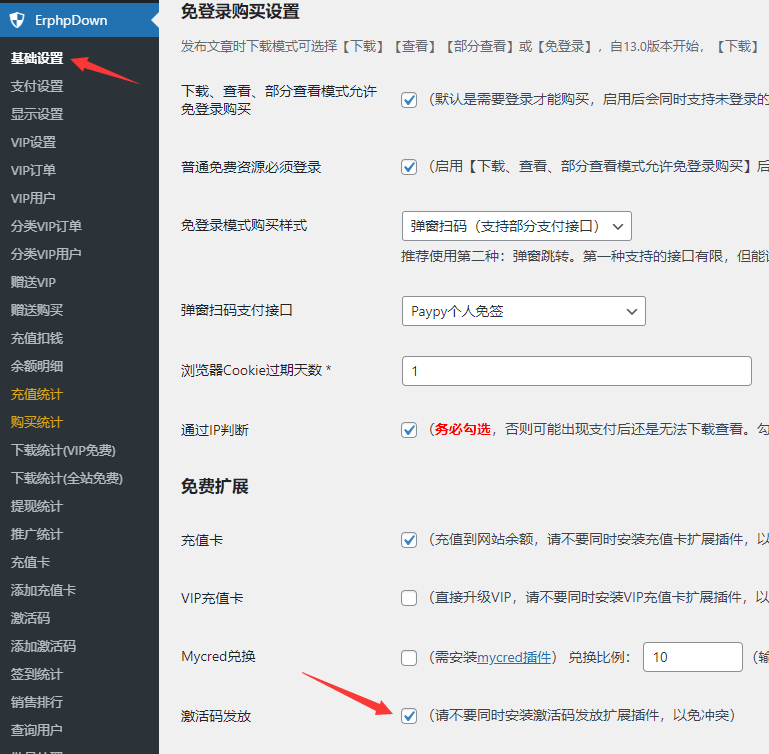Open 推广统计 page
This screenshot has width=769, height=754.
click(37, 534)
